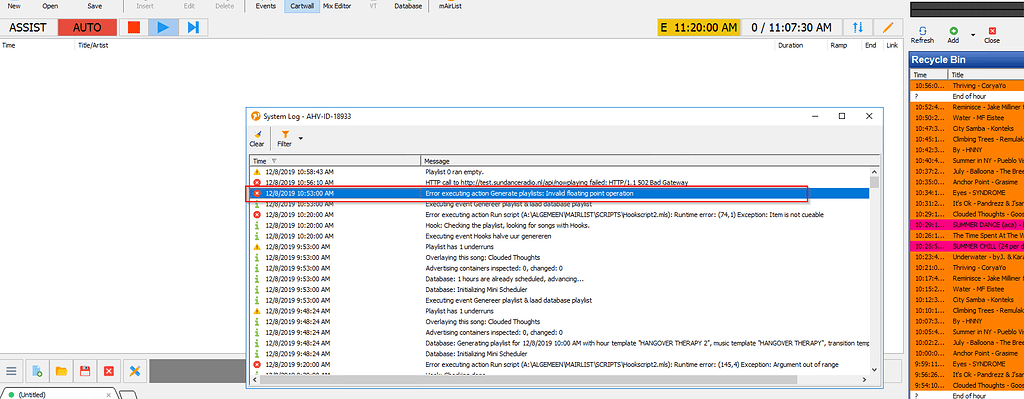Click the Title/Artist playlist column header
Image resolution: width=1024 pixels, height=399 pixels.
pyautogui.click(x=424, y=46)
